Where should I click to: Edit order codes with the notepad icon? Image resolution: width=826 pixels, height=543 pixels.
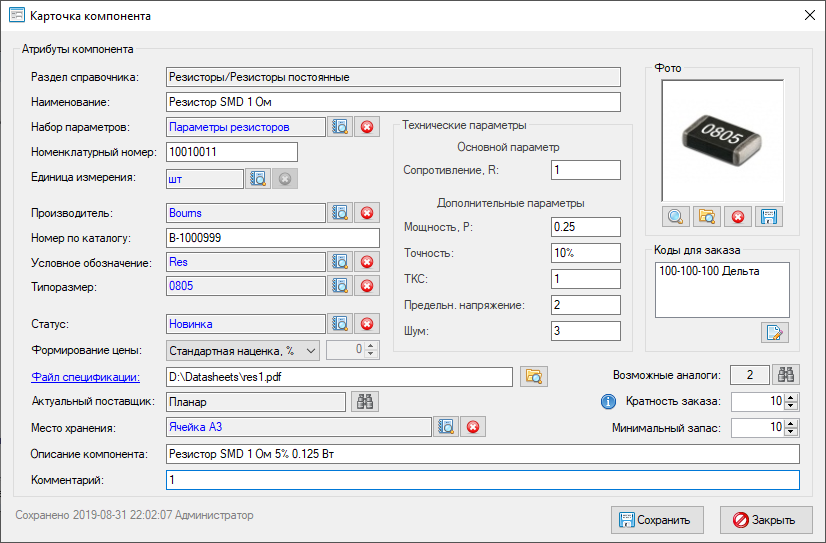click(775, 332)
